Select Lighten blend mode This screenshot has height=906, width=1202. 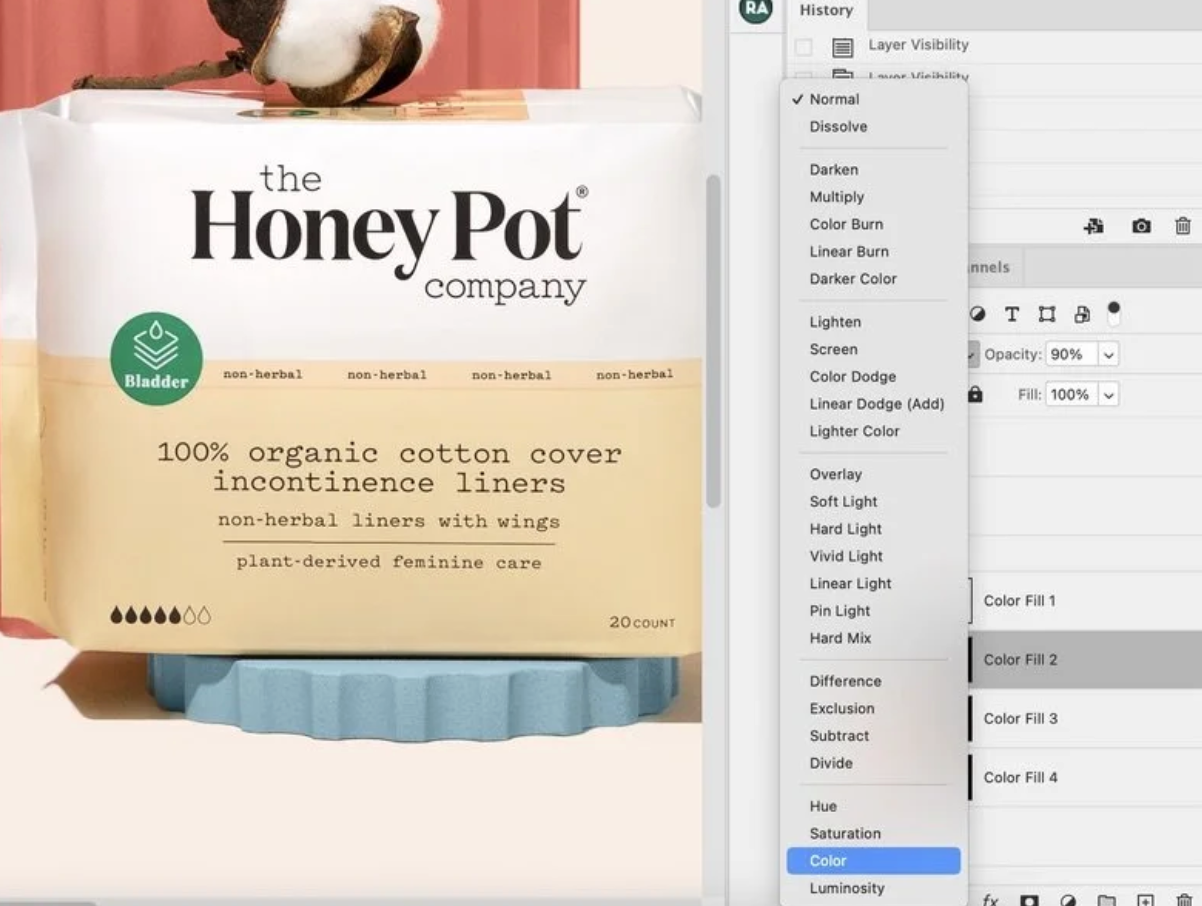873,322
